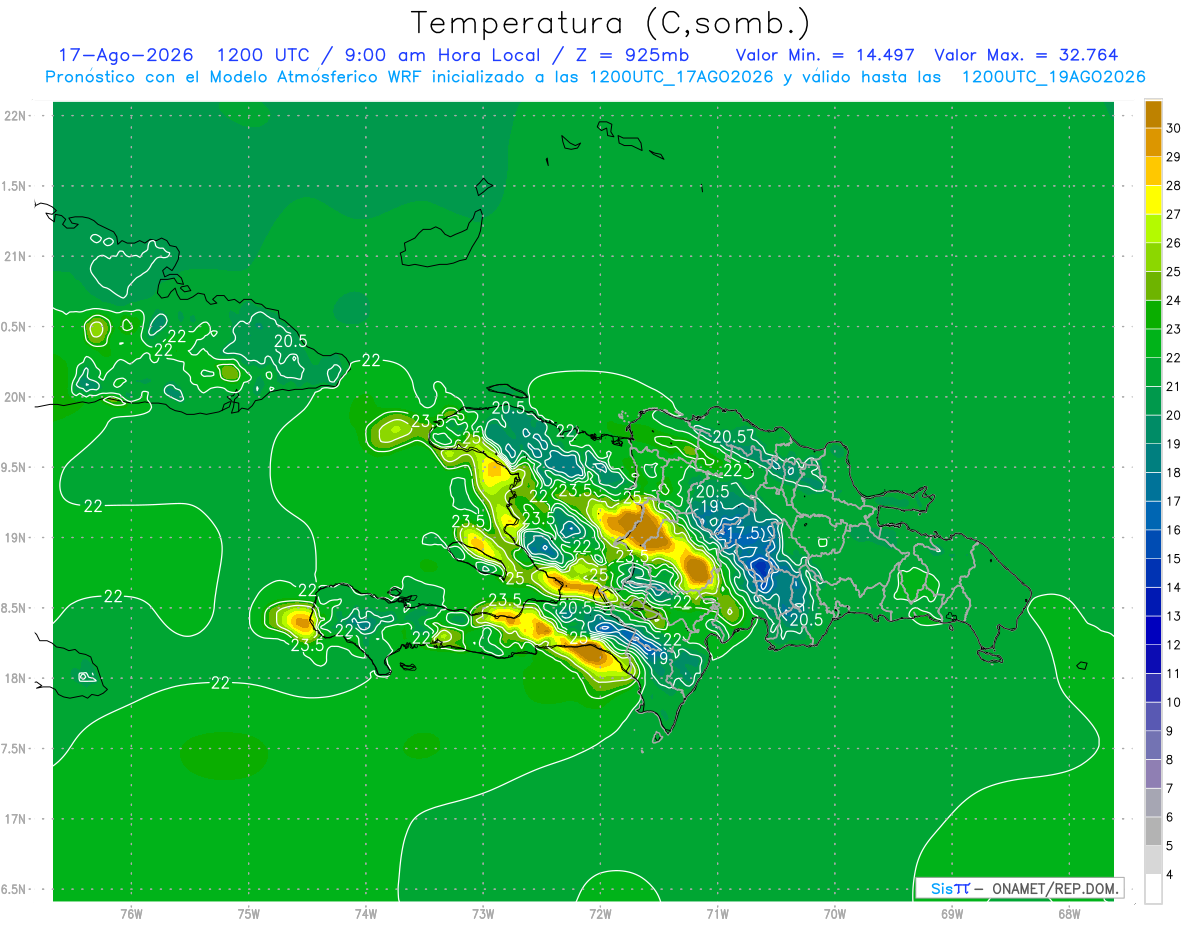Click the '18N' latitude axis label
Screen dimensions: 1200x927
15,678
